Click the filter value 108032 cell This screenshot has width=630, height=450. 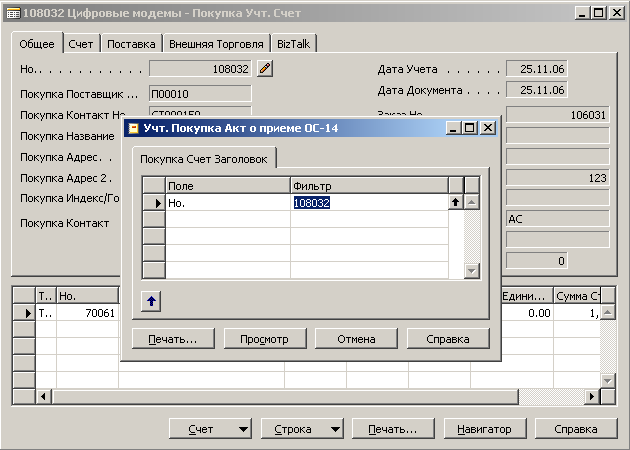click(369, 202)
